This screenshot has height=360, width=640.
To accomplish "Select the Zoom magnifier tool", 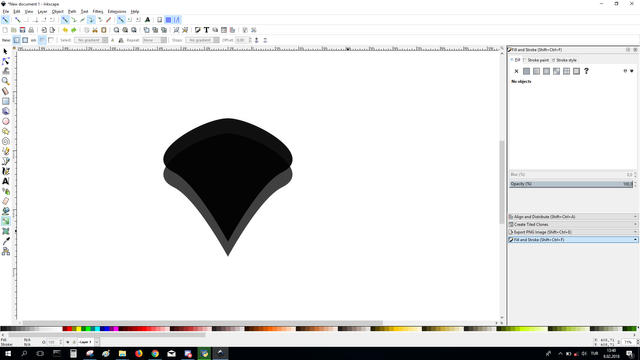I will click(5, 81).
